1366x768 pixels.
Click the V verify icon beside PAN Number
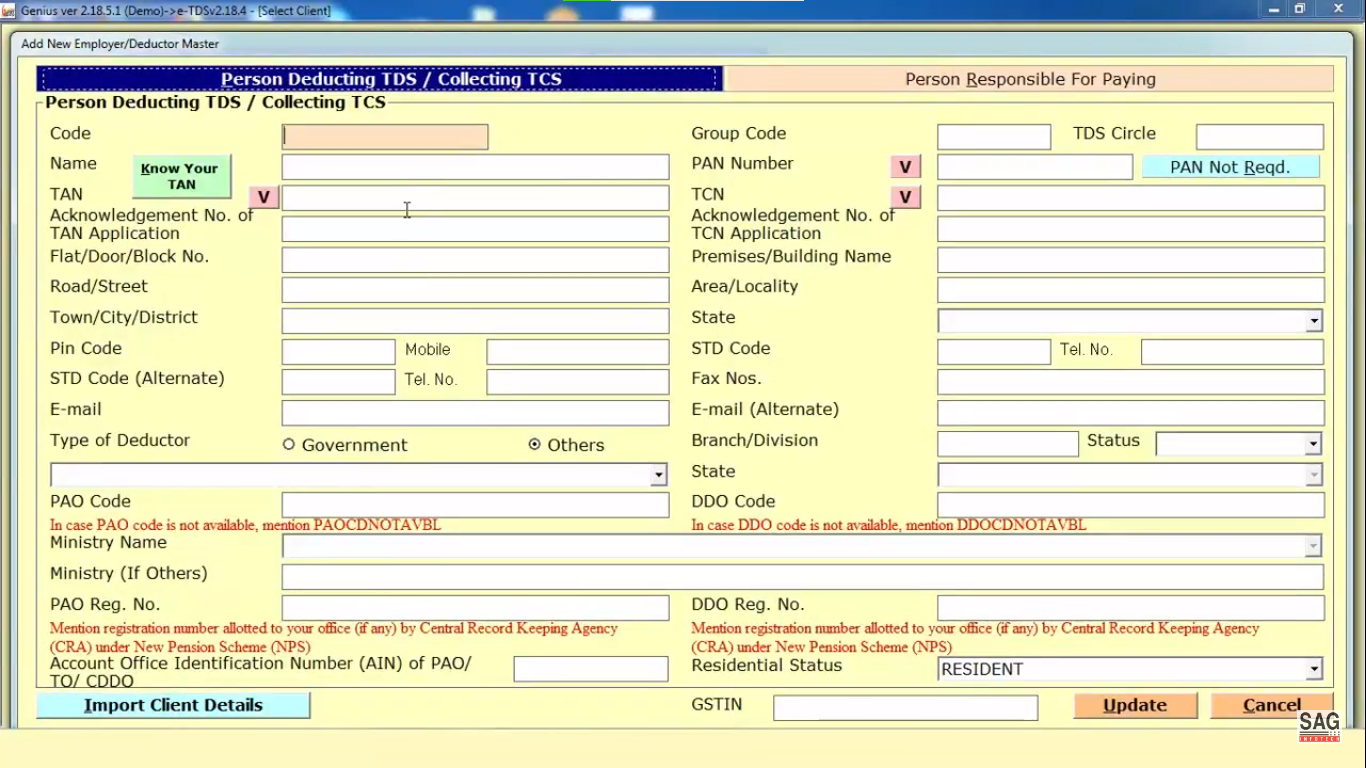pos(905,166)
